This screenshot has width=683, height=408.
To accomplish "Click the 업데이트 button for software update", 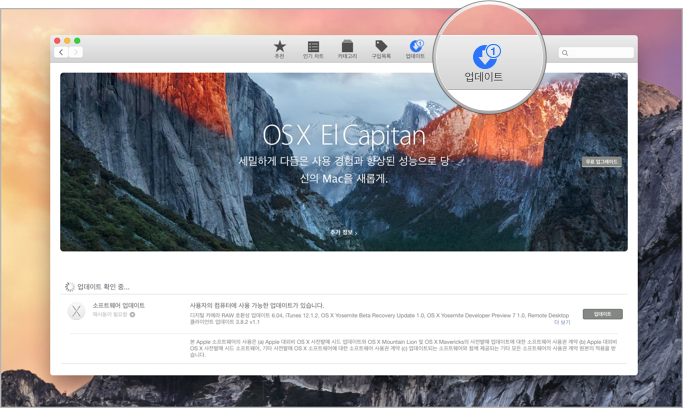I will (x=602, y=314).
